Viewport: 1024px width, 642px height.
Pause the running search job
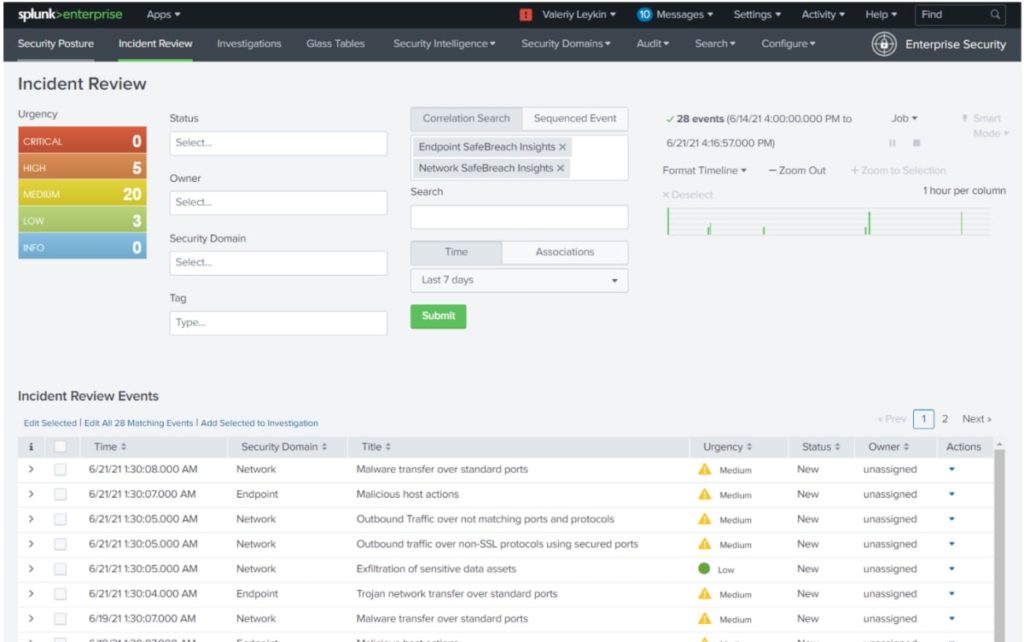892,142
